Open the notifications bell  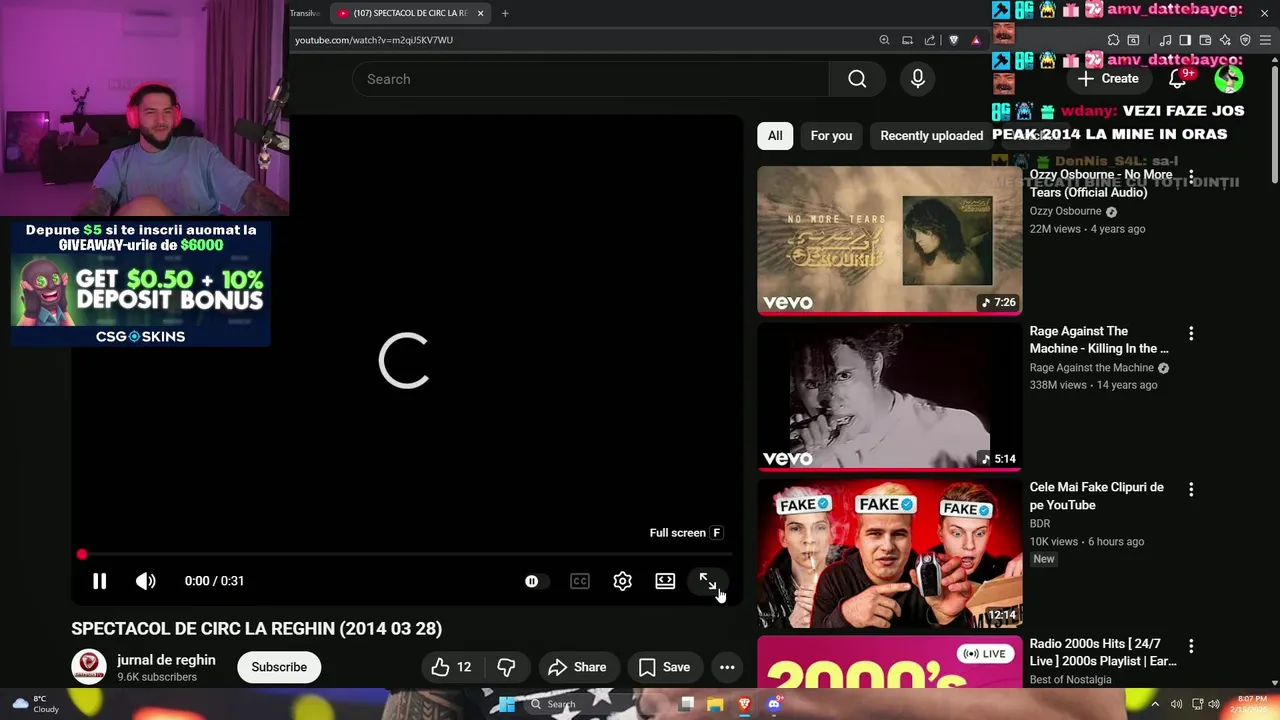tap(1178, 79)
